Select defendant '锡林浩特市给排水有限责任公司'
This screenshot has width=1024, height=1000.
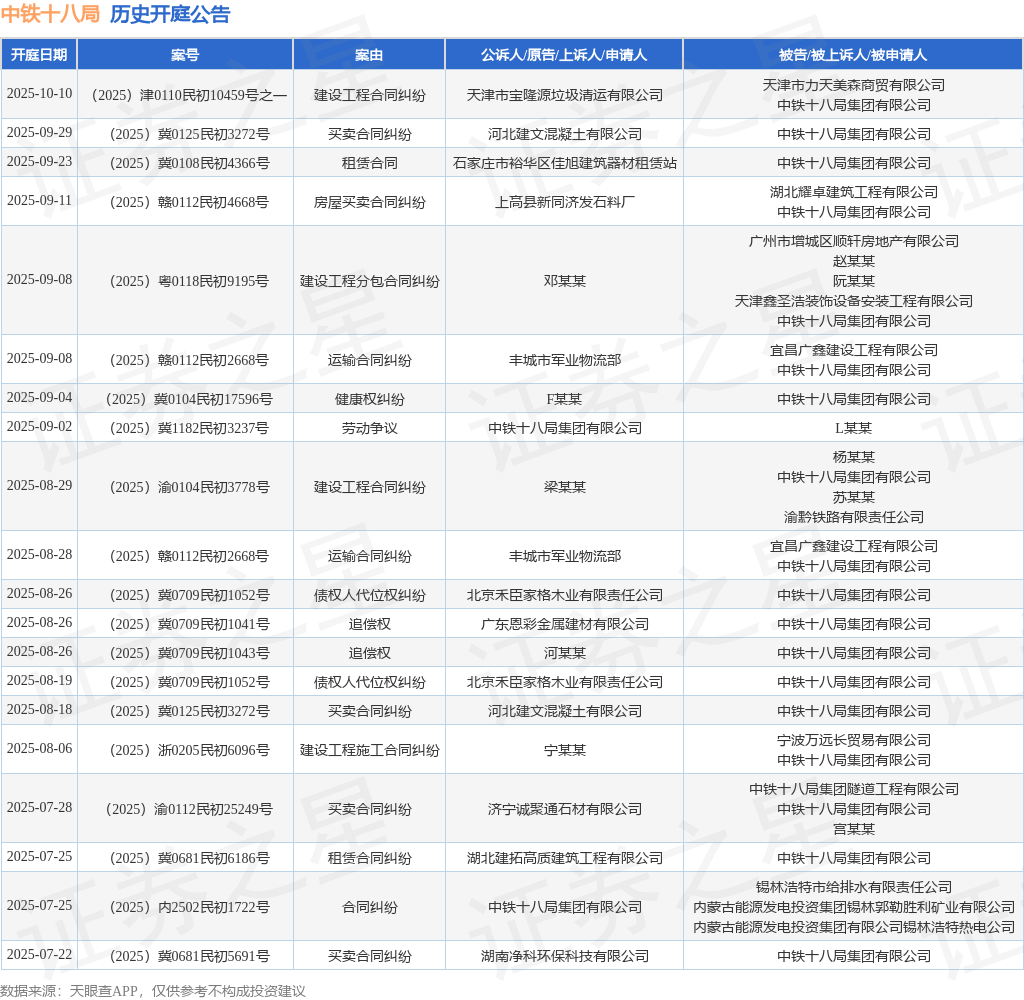[x=854, y=887]
